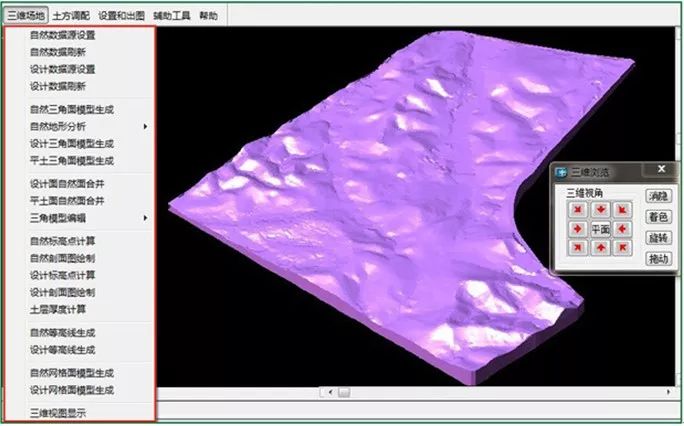Click the bottom-center view arrow icon
The height and width of the screenshot is (426, 684).
pos(600,248)
